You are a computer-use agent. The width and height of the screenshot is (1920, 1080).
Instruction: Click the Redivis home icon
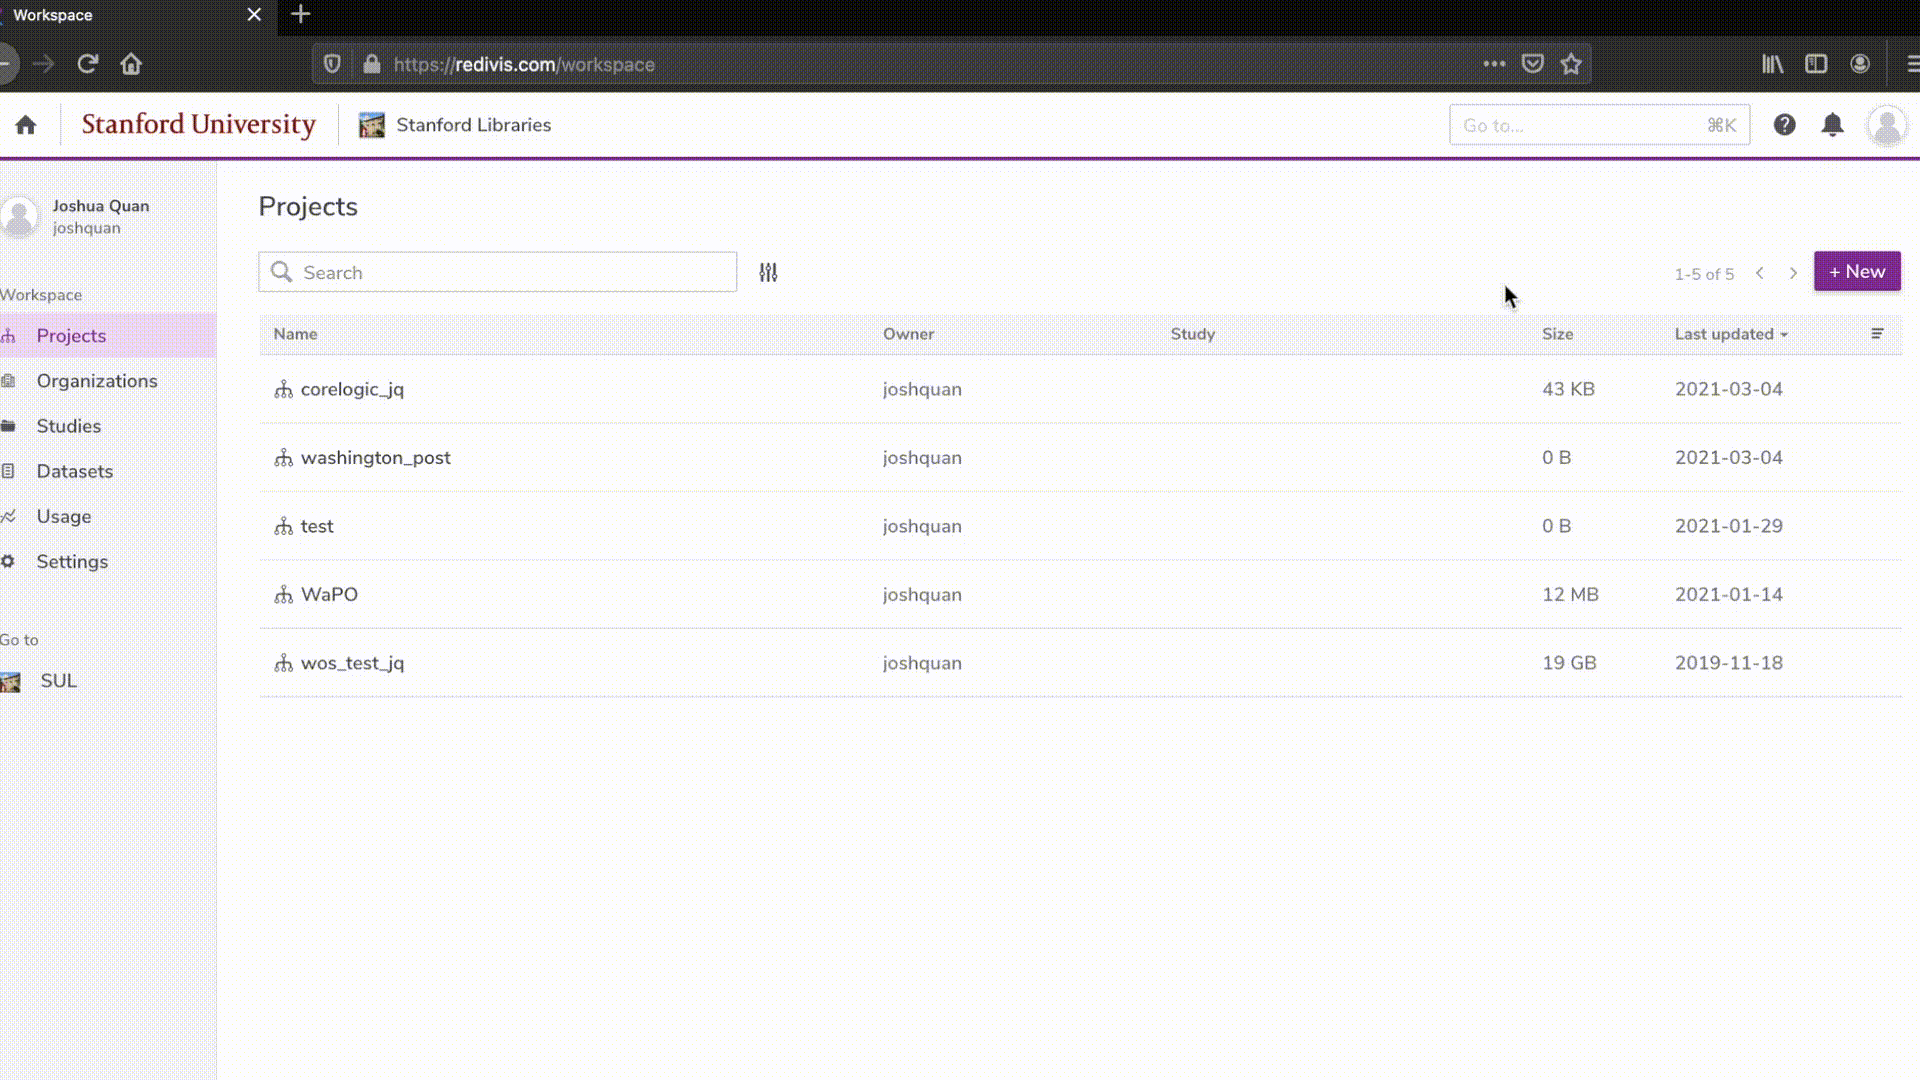[26, 125]
